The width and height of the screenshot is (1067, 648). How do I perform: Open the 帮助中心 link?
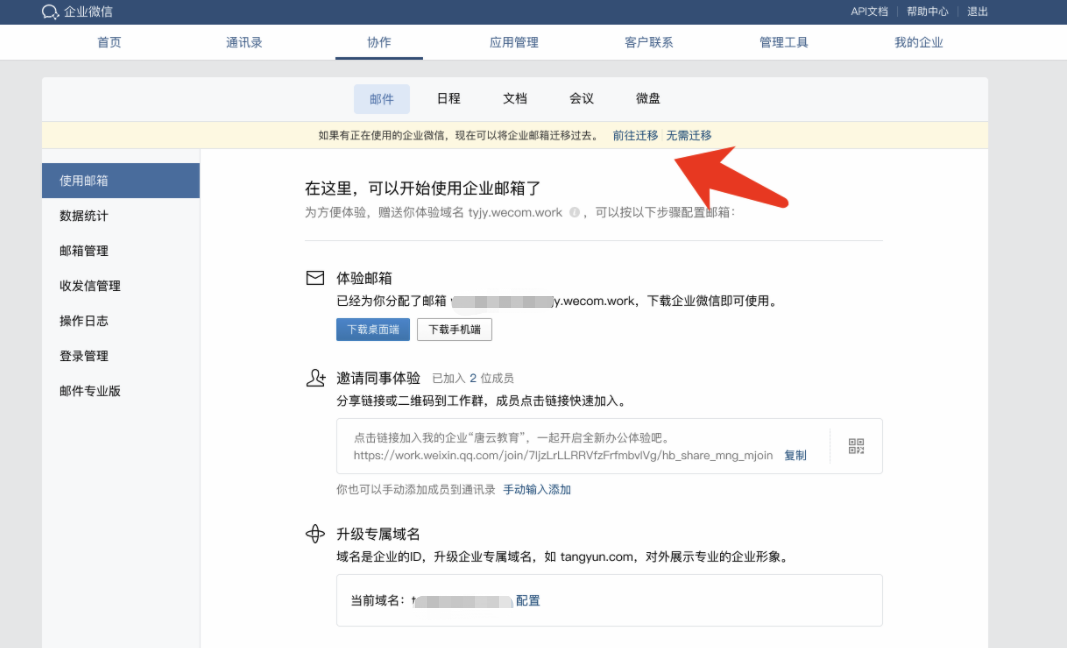(927, 12)
